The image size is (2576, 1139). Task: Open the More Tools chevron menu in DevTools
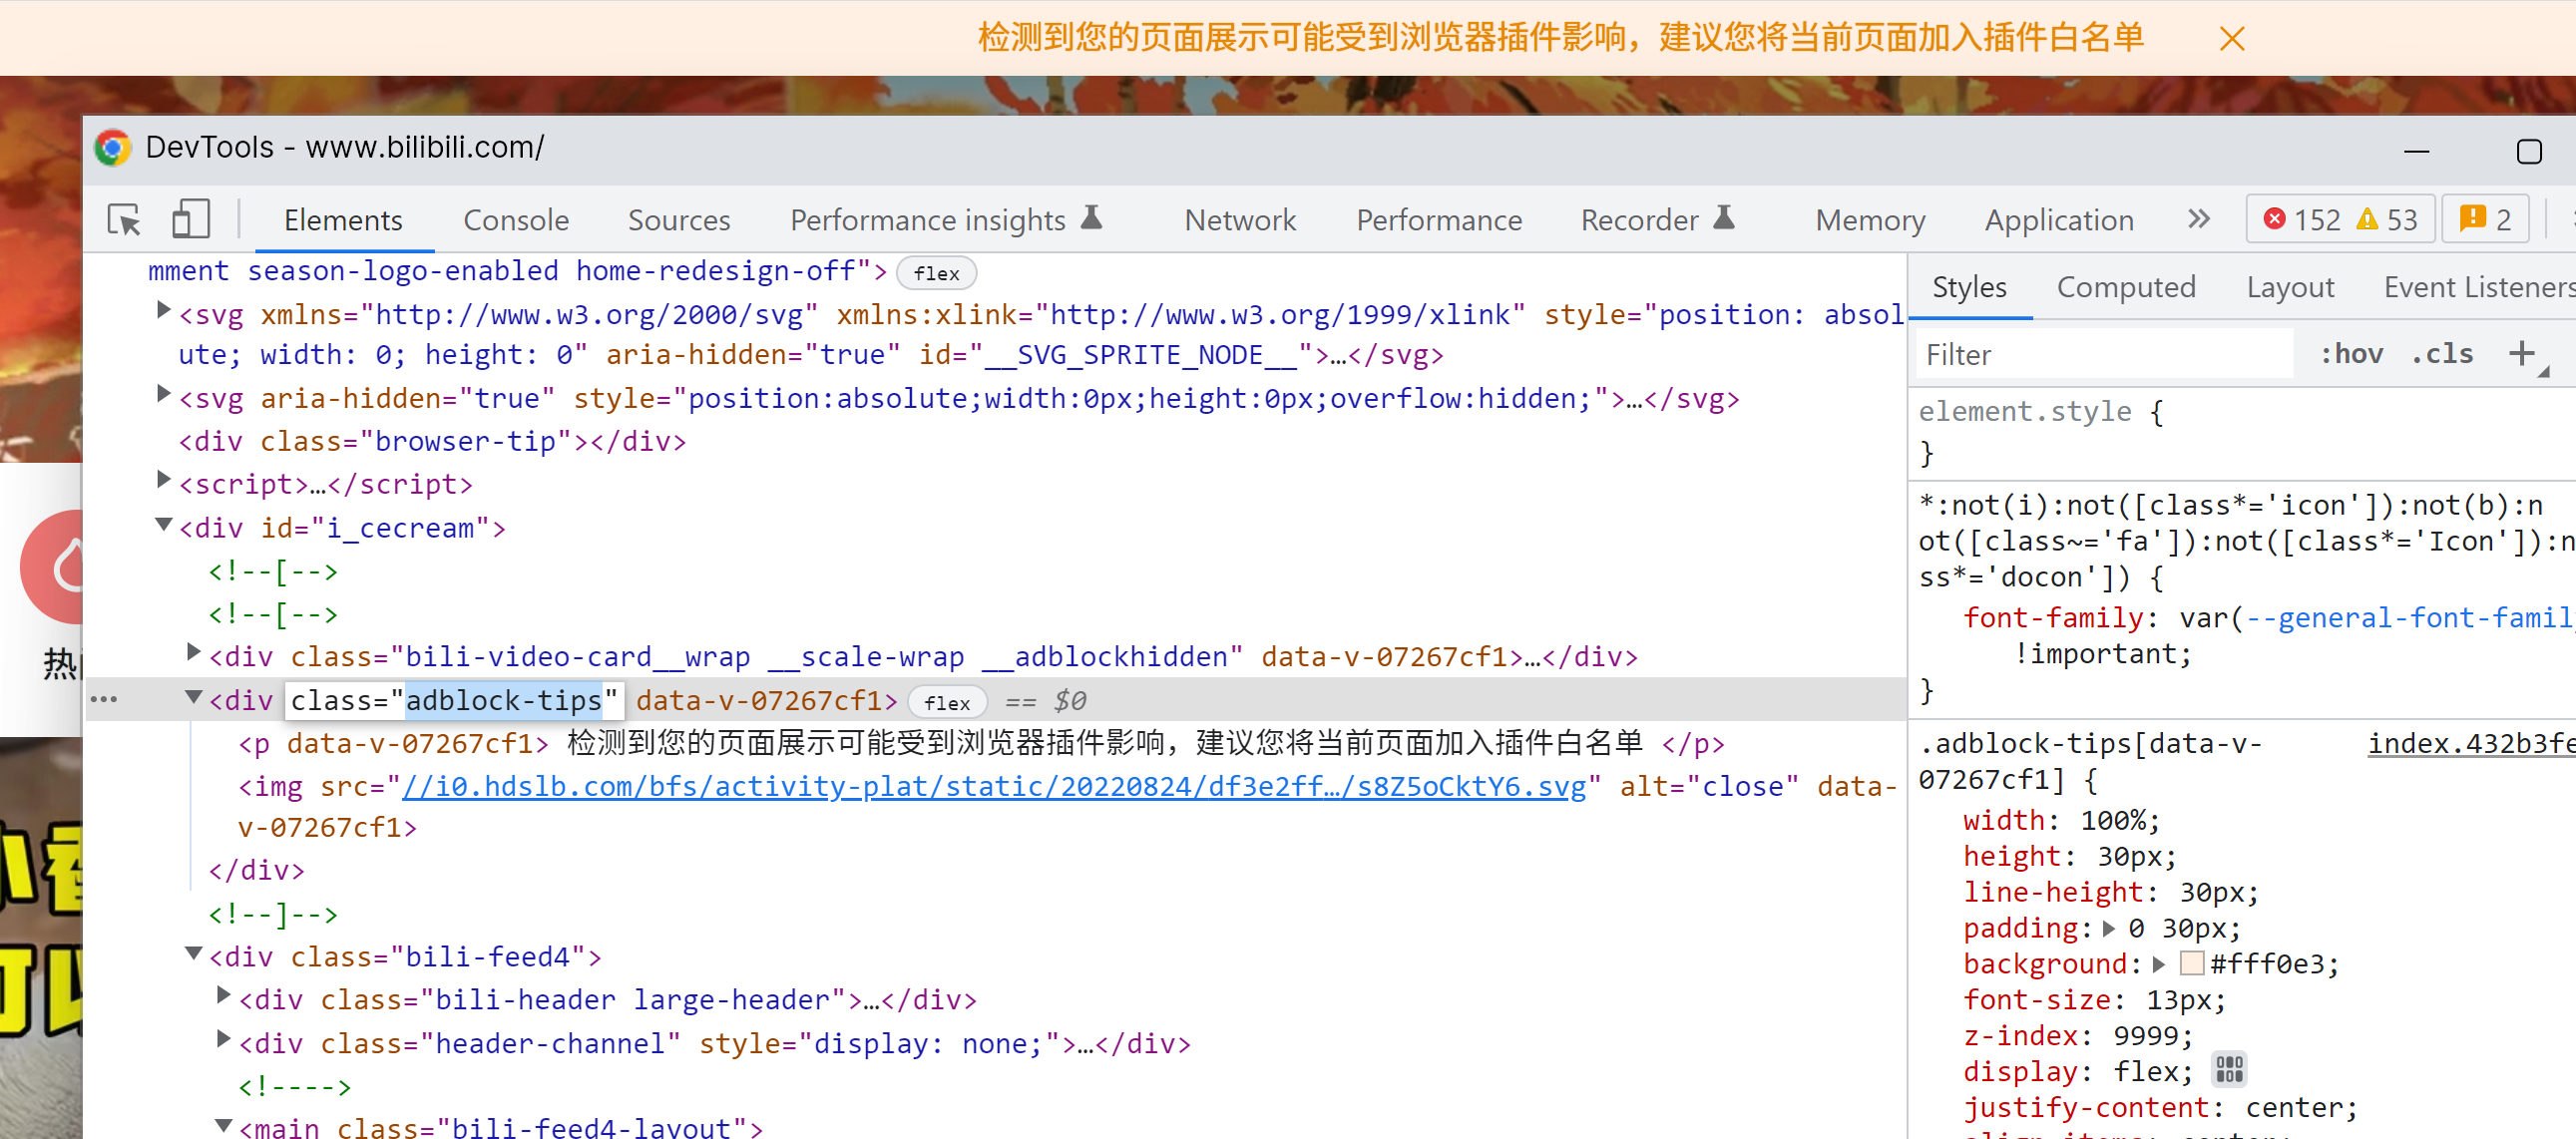[2198, 219]
